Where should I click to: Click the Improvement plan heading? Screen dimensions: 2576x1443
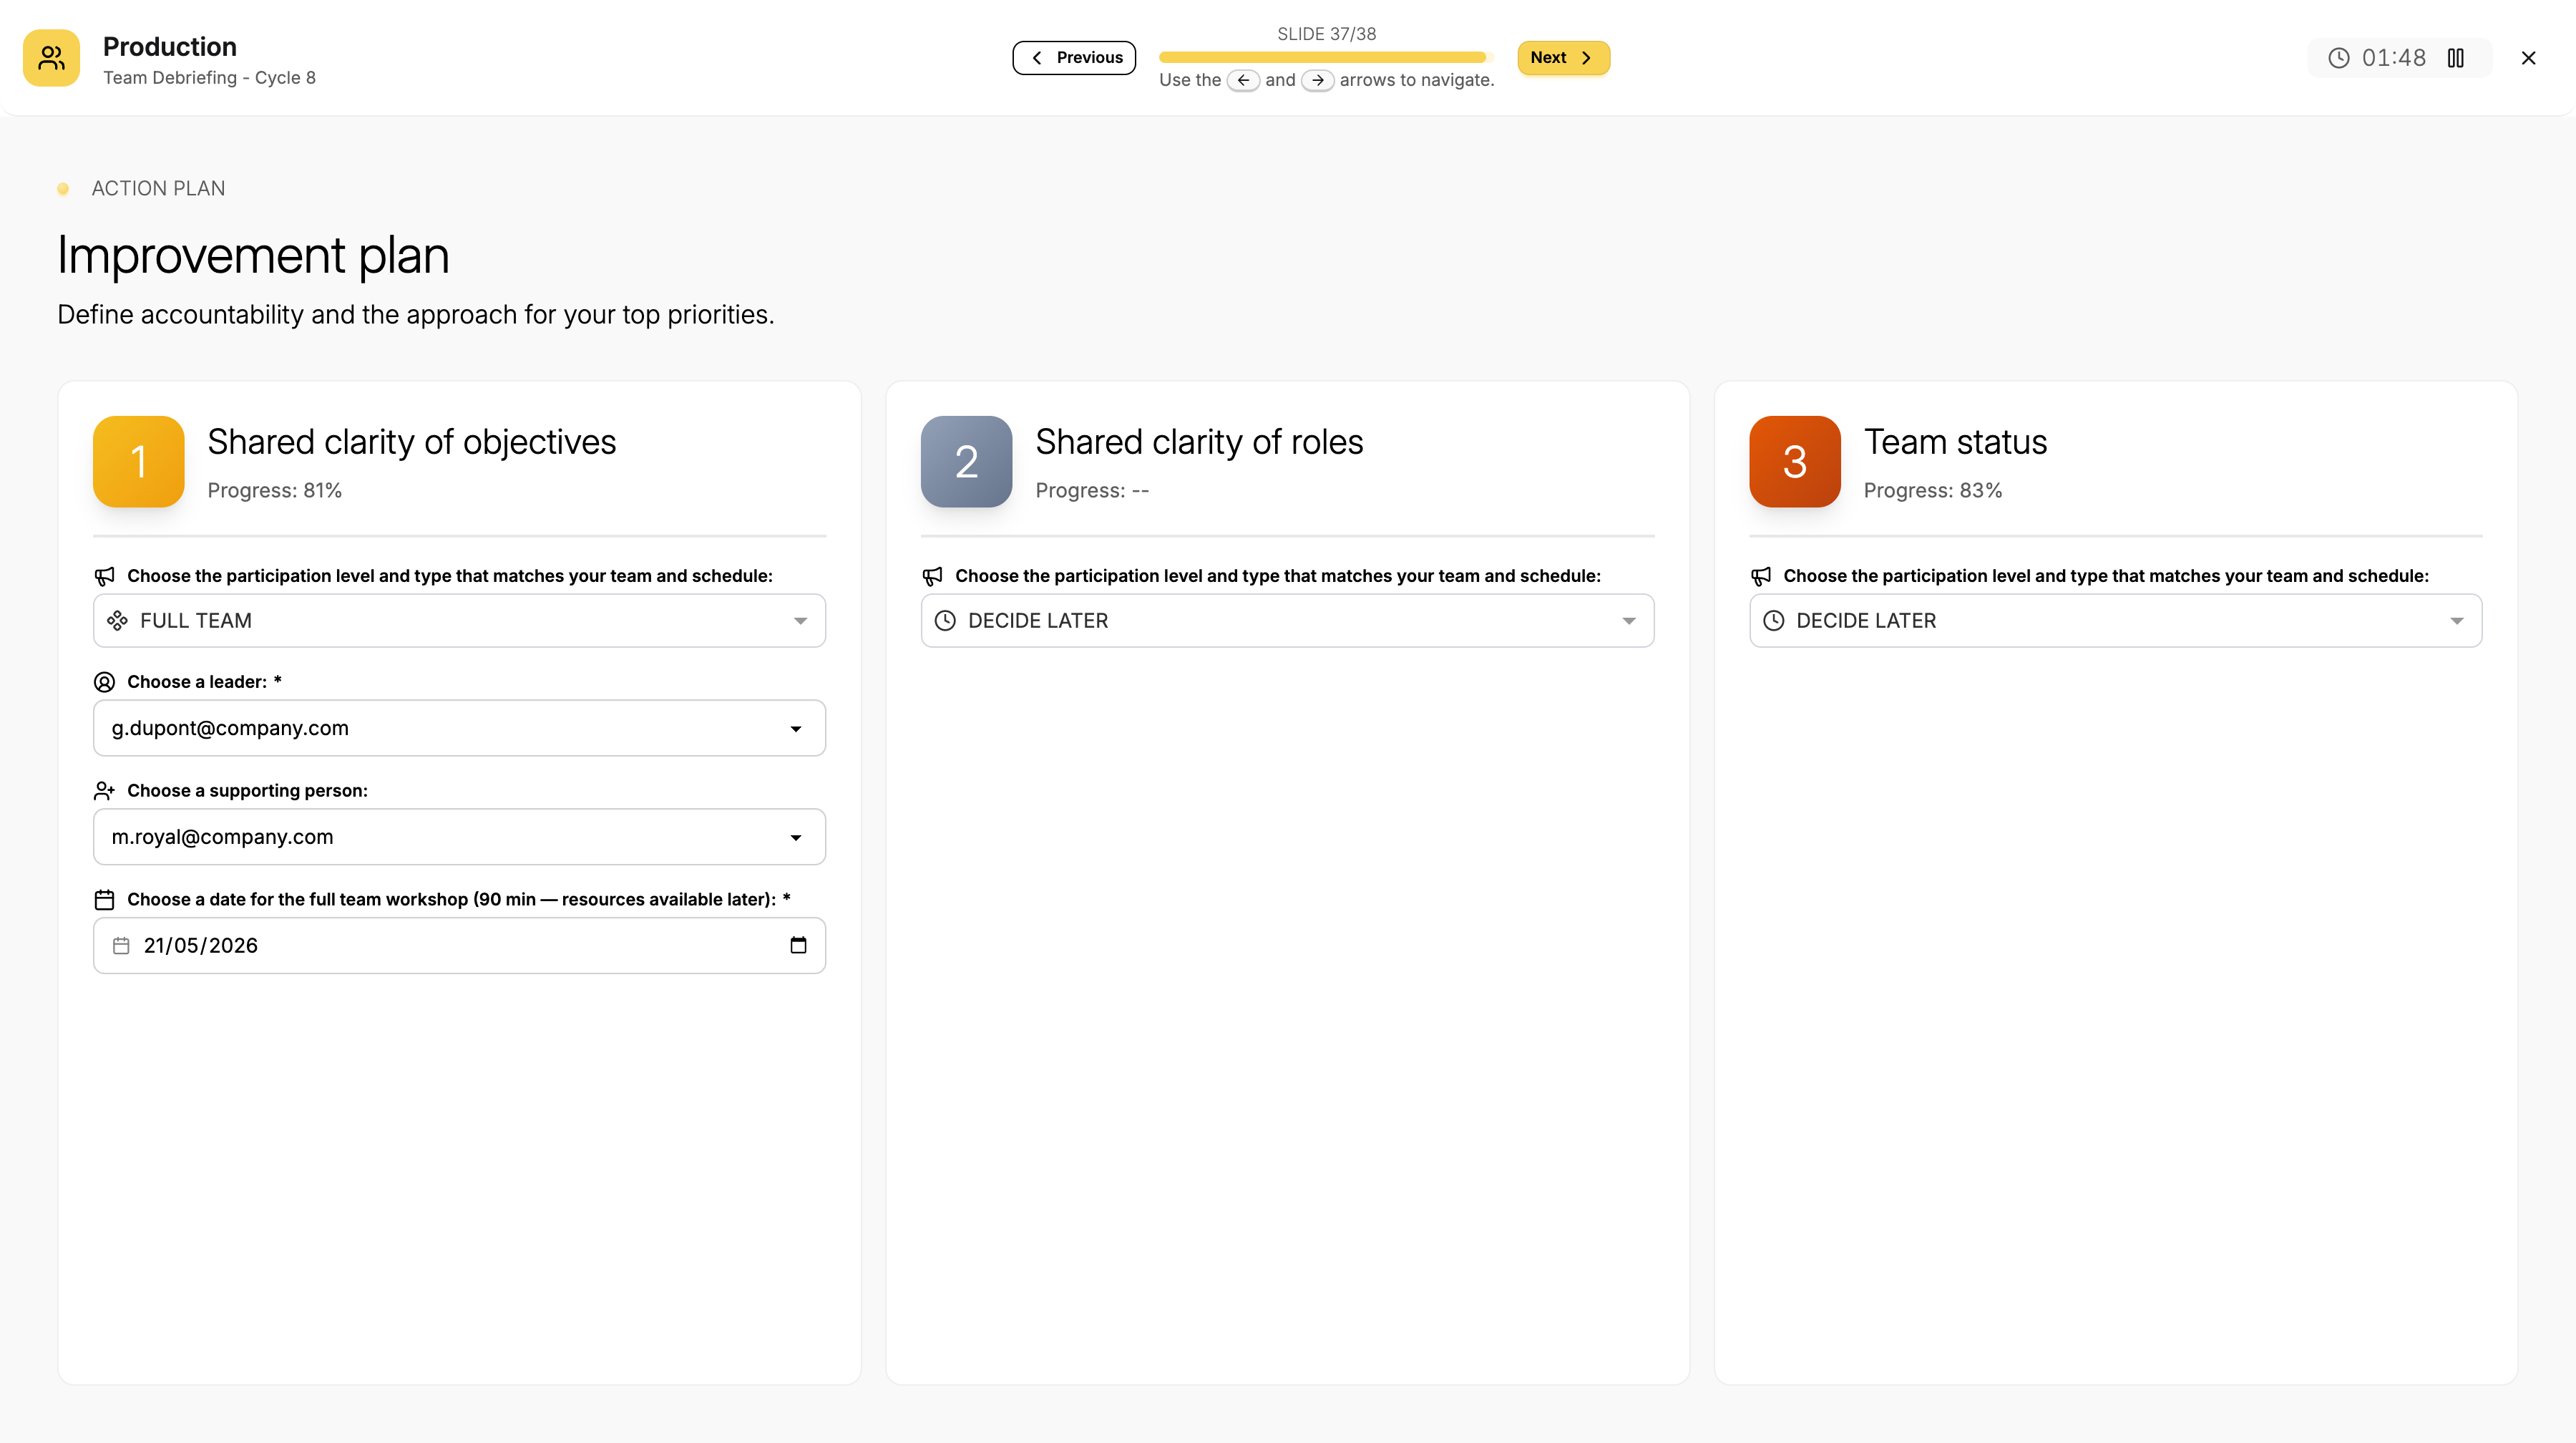click(253, 256)
